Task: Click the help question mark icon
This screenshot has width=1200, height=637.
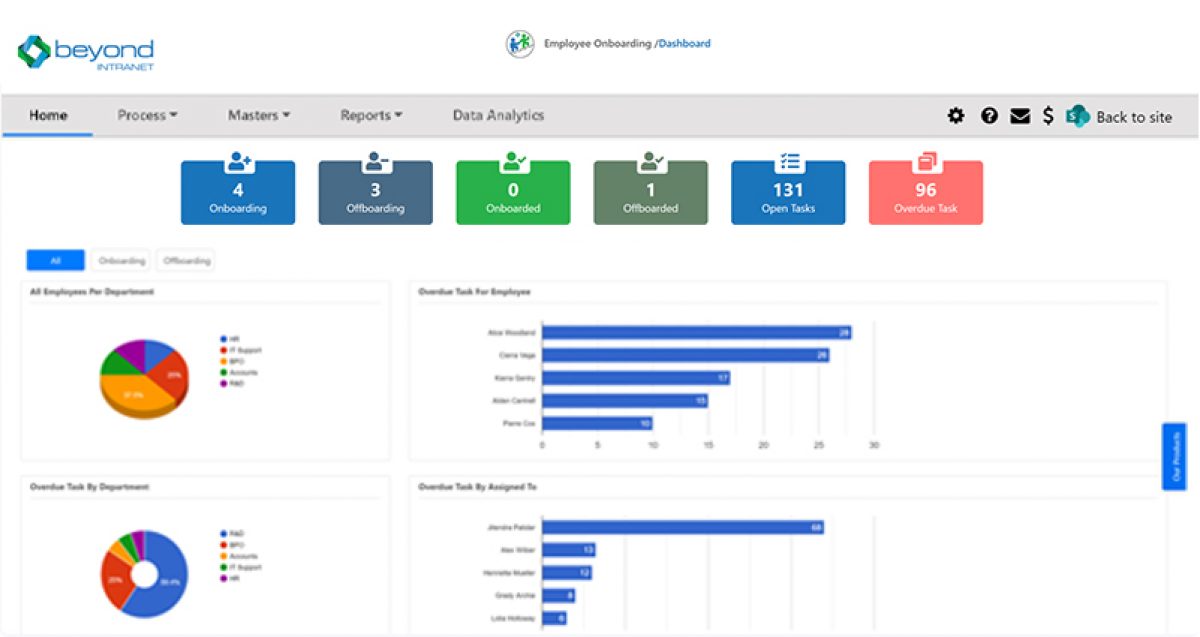Action: (x=989, y=116)
